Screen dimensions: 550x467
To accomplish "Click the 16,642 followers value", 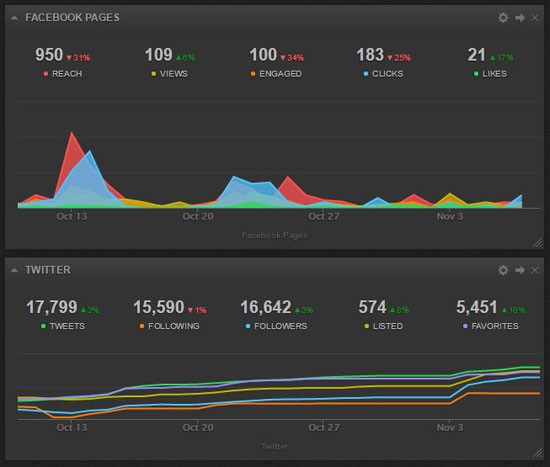I will coord(266,307).
